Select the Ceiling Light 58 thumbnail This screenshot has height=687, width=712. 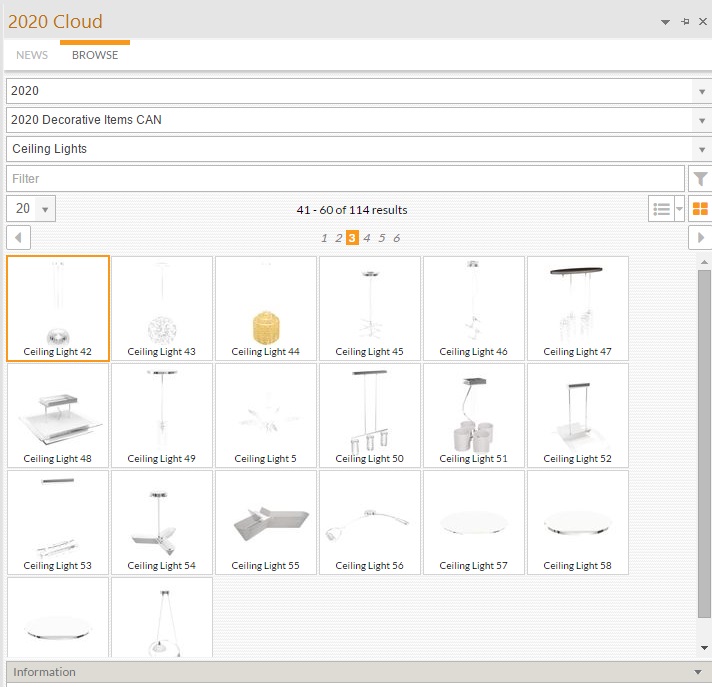(578, 523)
